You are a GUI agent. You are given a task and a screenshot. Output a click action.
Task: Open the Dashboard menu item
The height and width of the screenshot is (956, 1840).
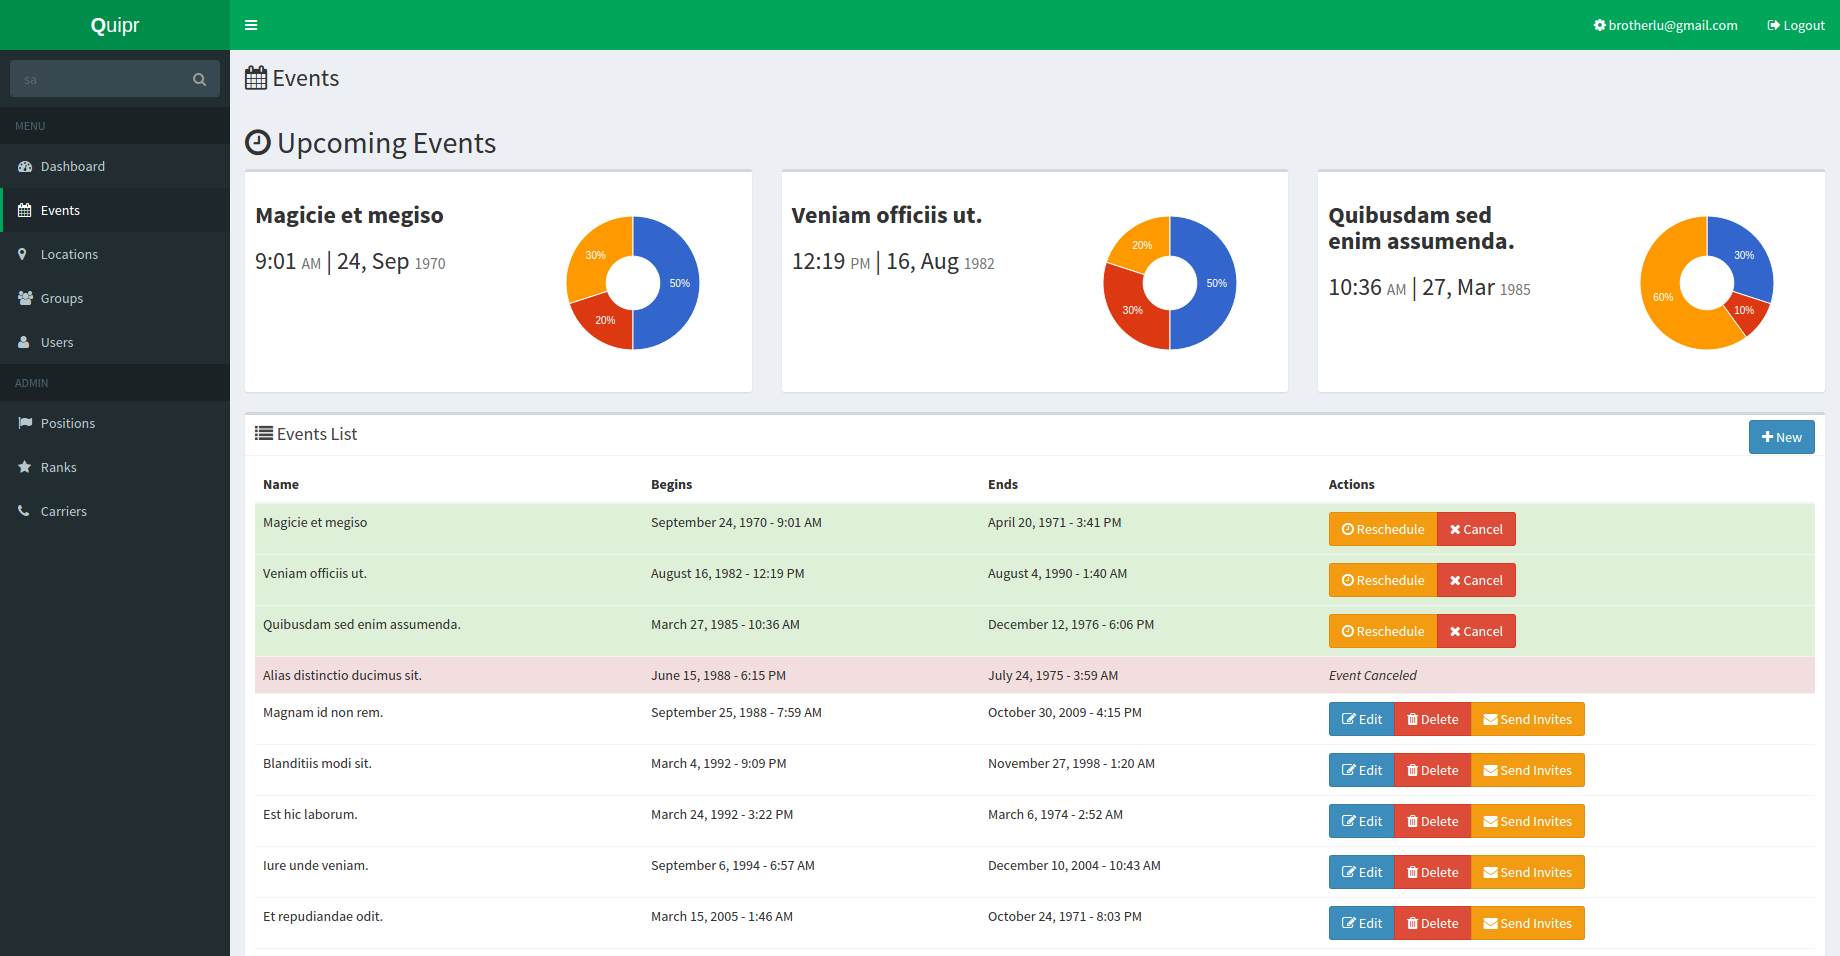(115, 166)
